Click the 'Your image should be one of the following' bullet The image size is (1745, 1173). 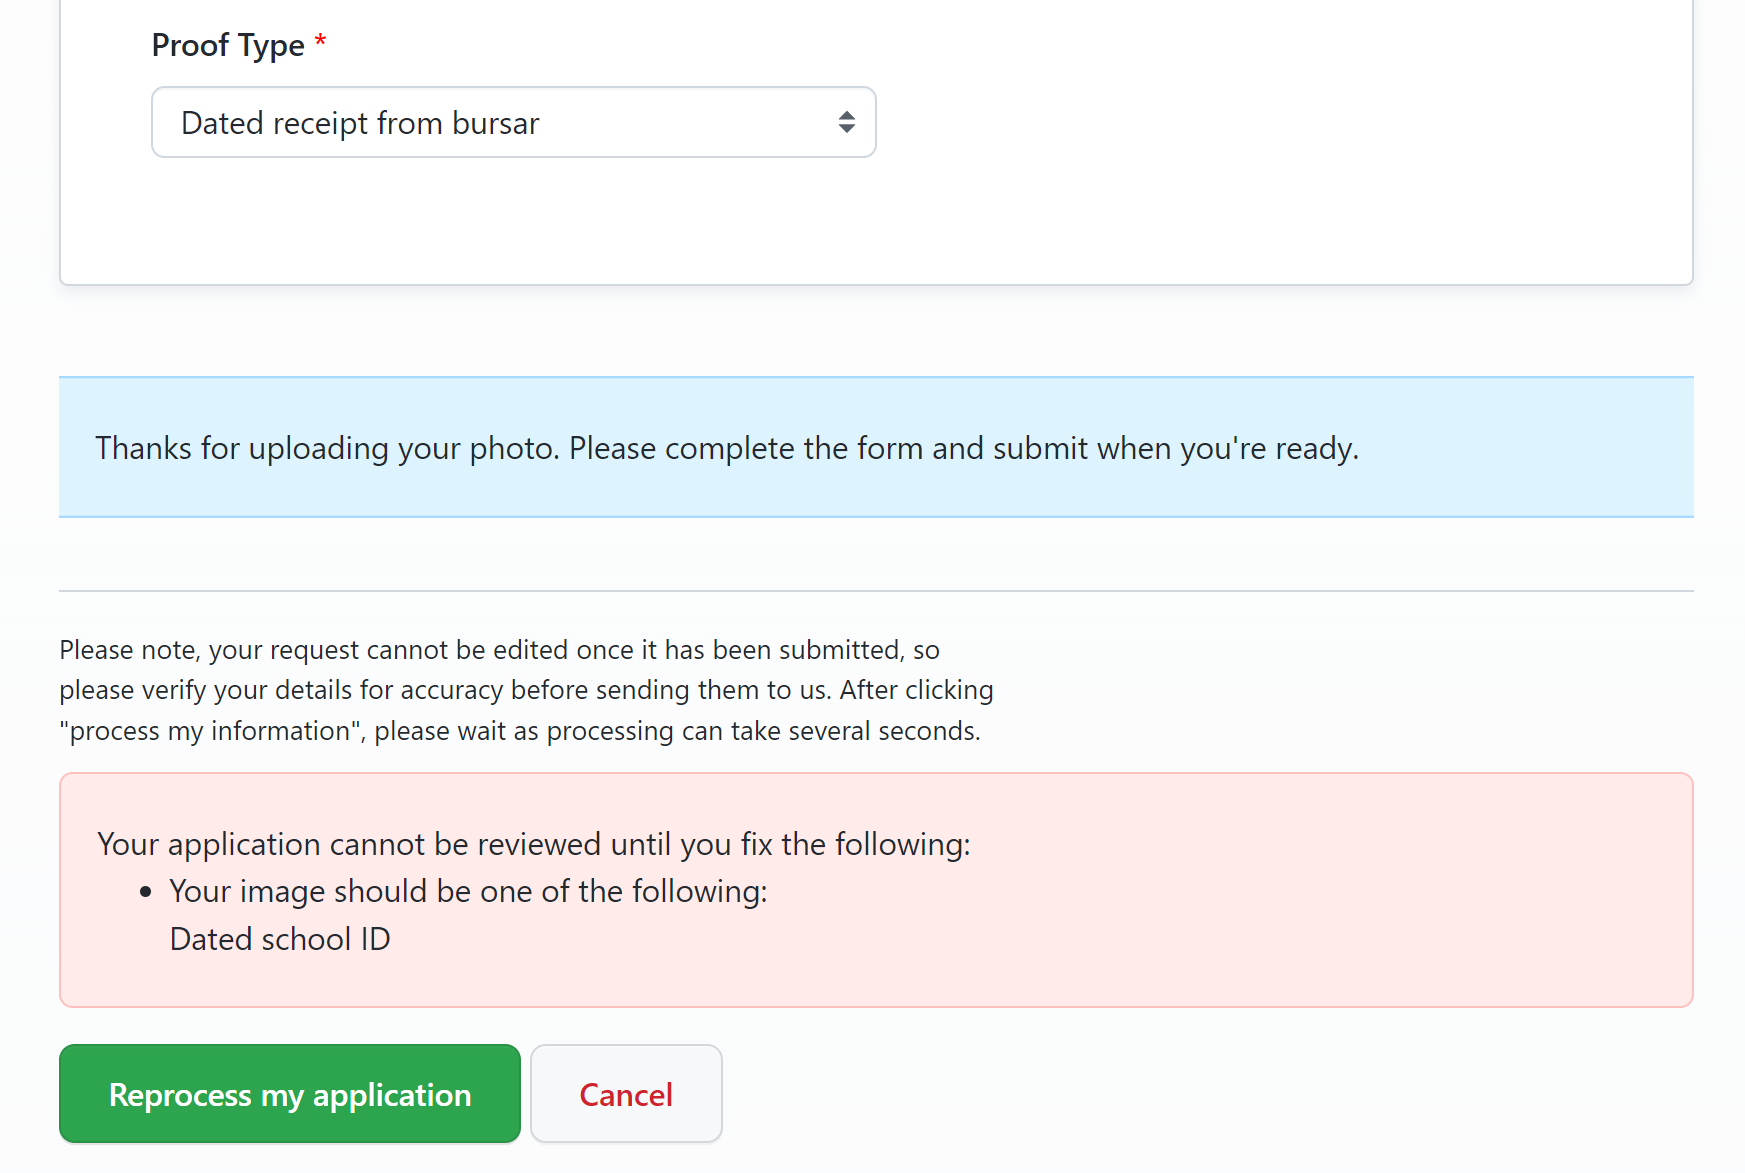[468, 891]
